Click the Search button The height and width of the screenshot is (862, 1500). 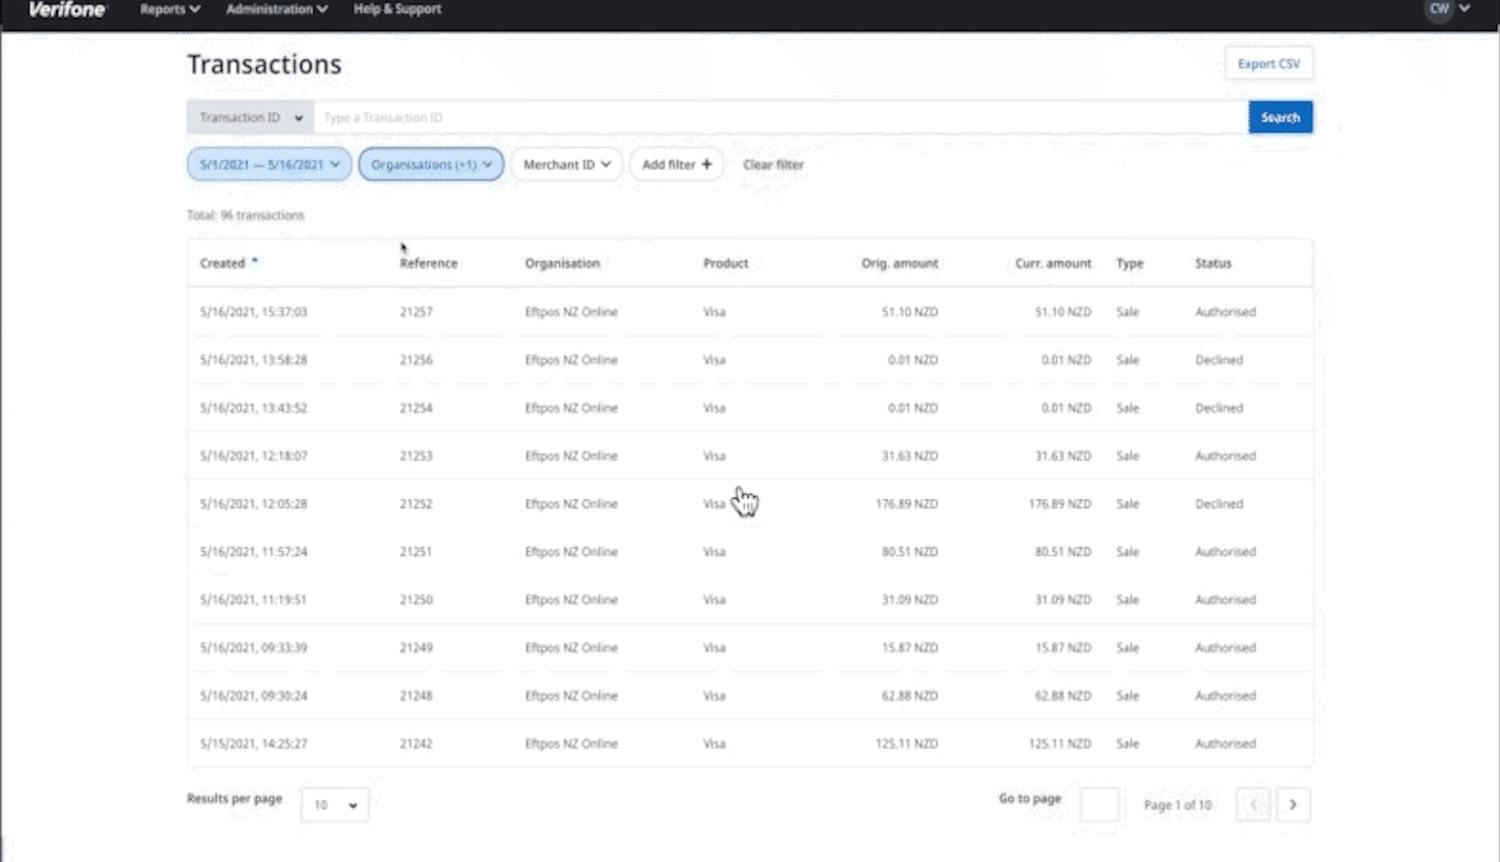tap(1280, 117)
